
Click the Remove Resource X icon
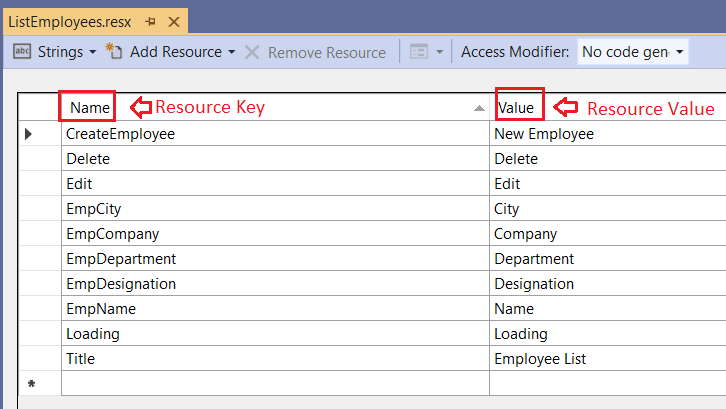(252, 52)
